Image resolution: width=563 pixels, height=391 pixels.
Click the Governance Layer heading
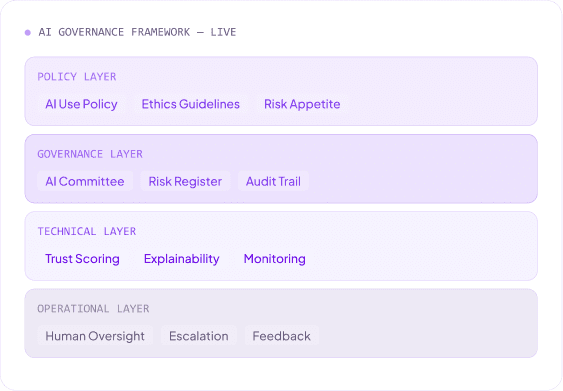[90, 154]
